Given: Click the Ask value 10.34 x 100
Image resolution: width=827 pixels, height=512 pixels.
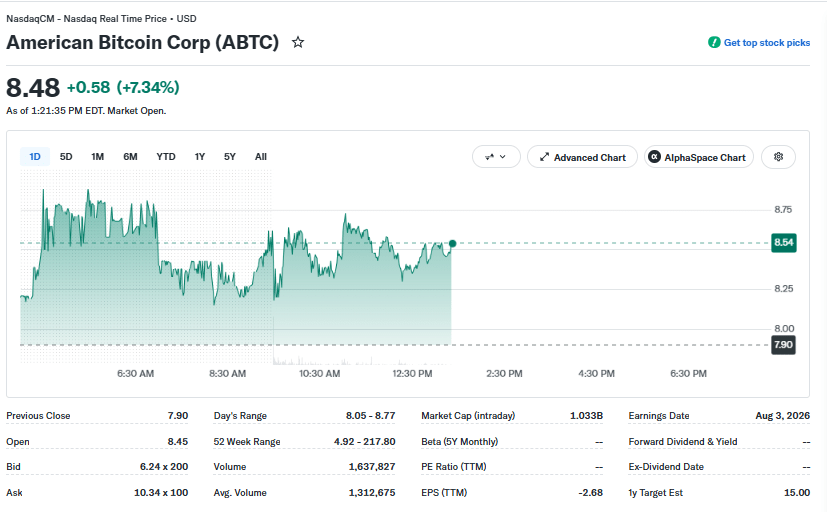Looking at the screenshot, I should pos(161,492).
